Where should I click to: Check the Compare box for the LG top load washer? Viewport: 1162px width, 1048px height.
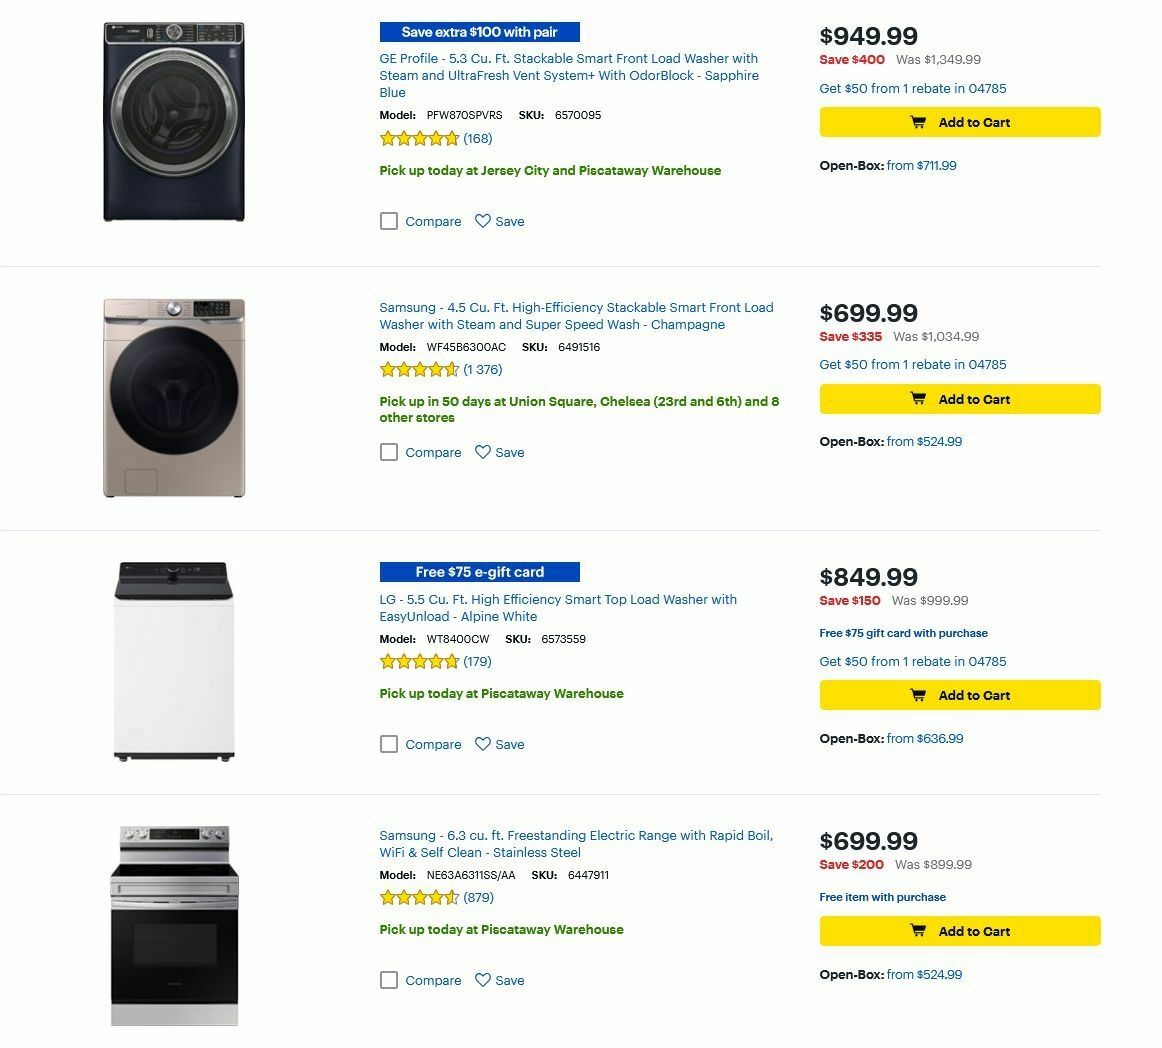[x=388, y=744]
